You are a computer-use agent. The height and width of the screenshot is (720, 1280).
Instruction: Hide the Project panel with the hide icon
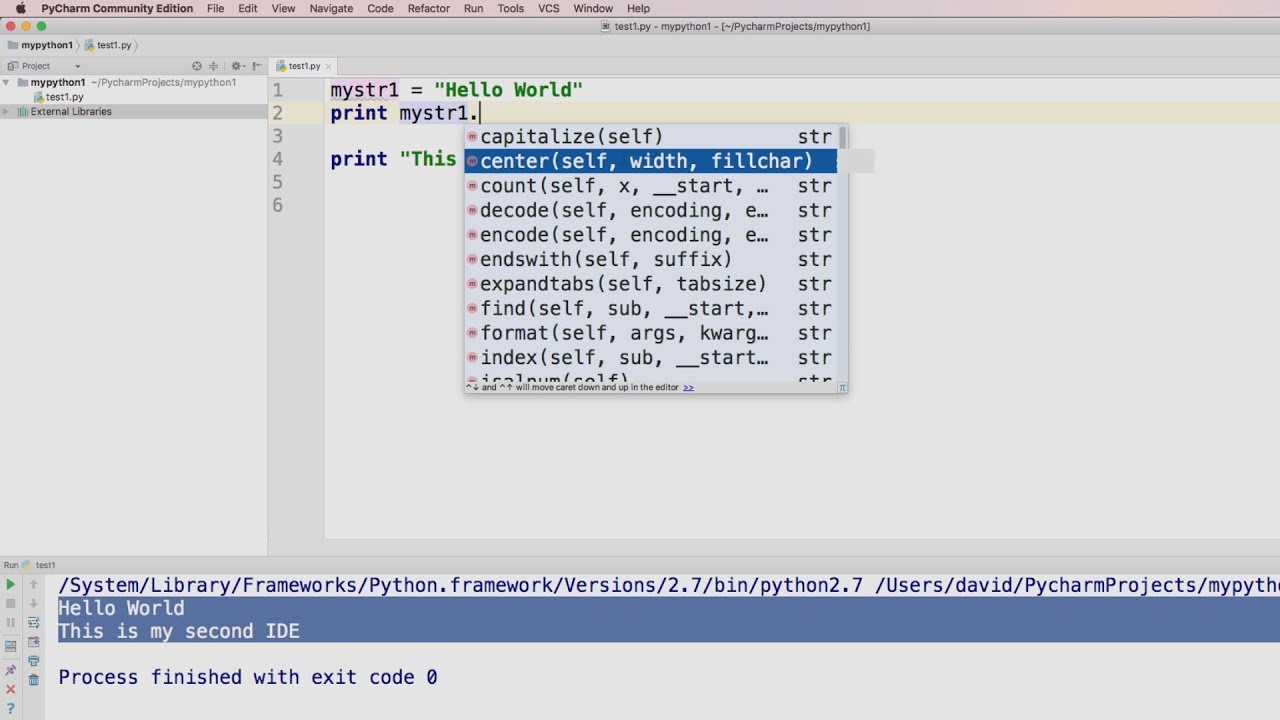pyautogui.click(x=255, y=66)
